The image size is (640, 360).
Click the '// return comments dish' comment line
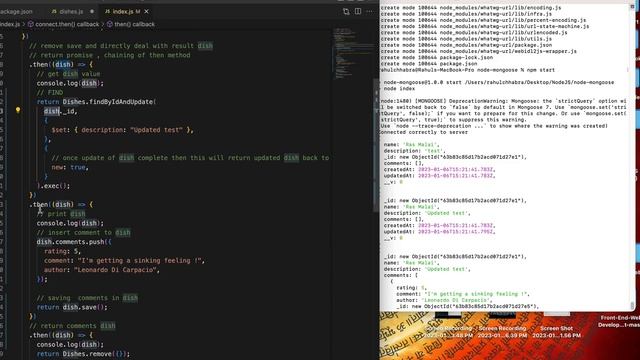[x=72, y=326]
